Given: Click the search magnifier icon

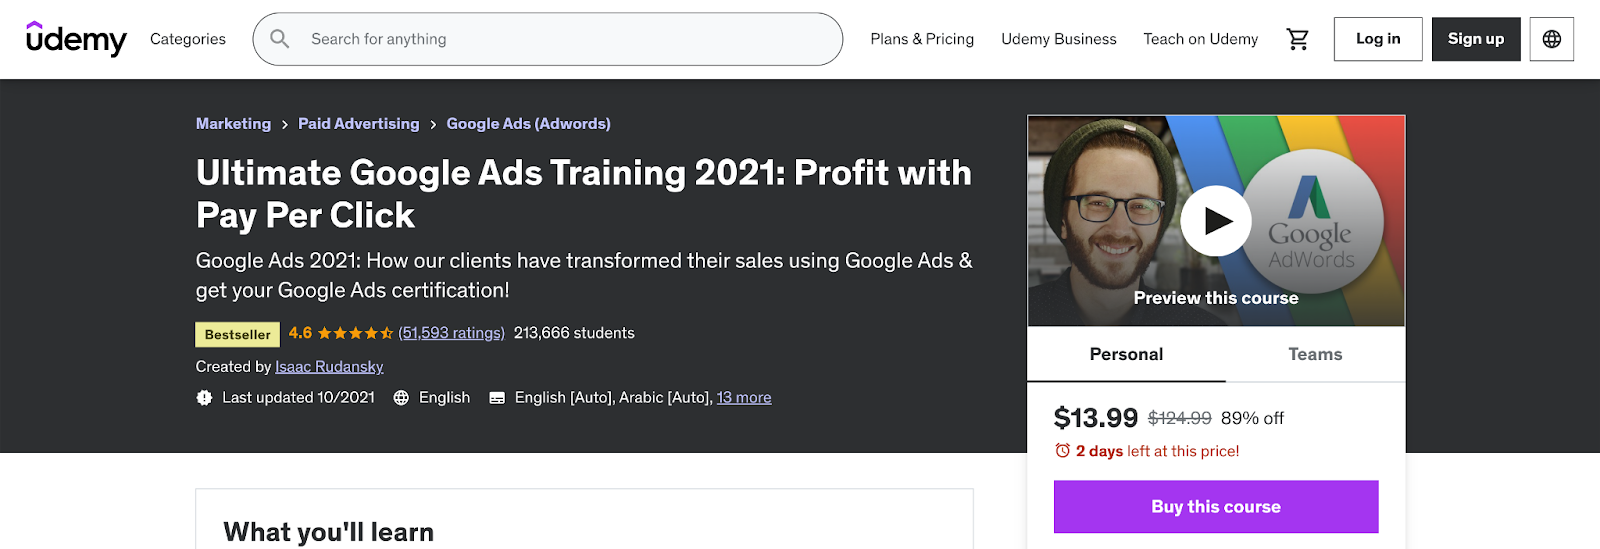Looking at the screenshot, I should click(x=280, y=39).
